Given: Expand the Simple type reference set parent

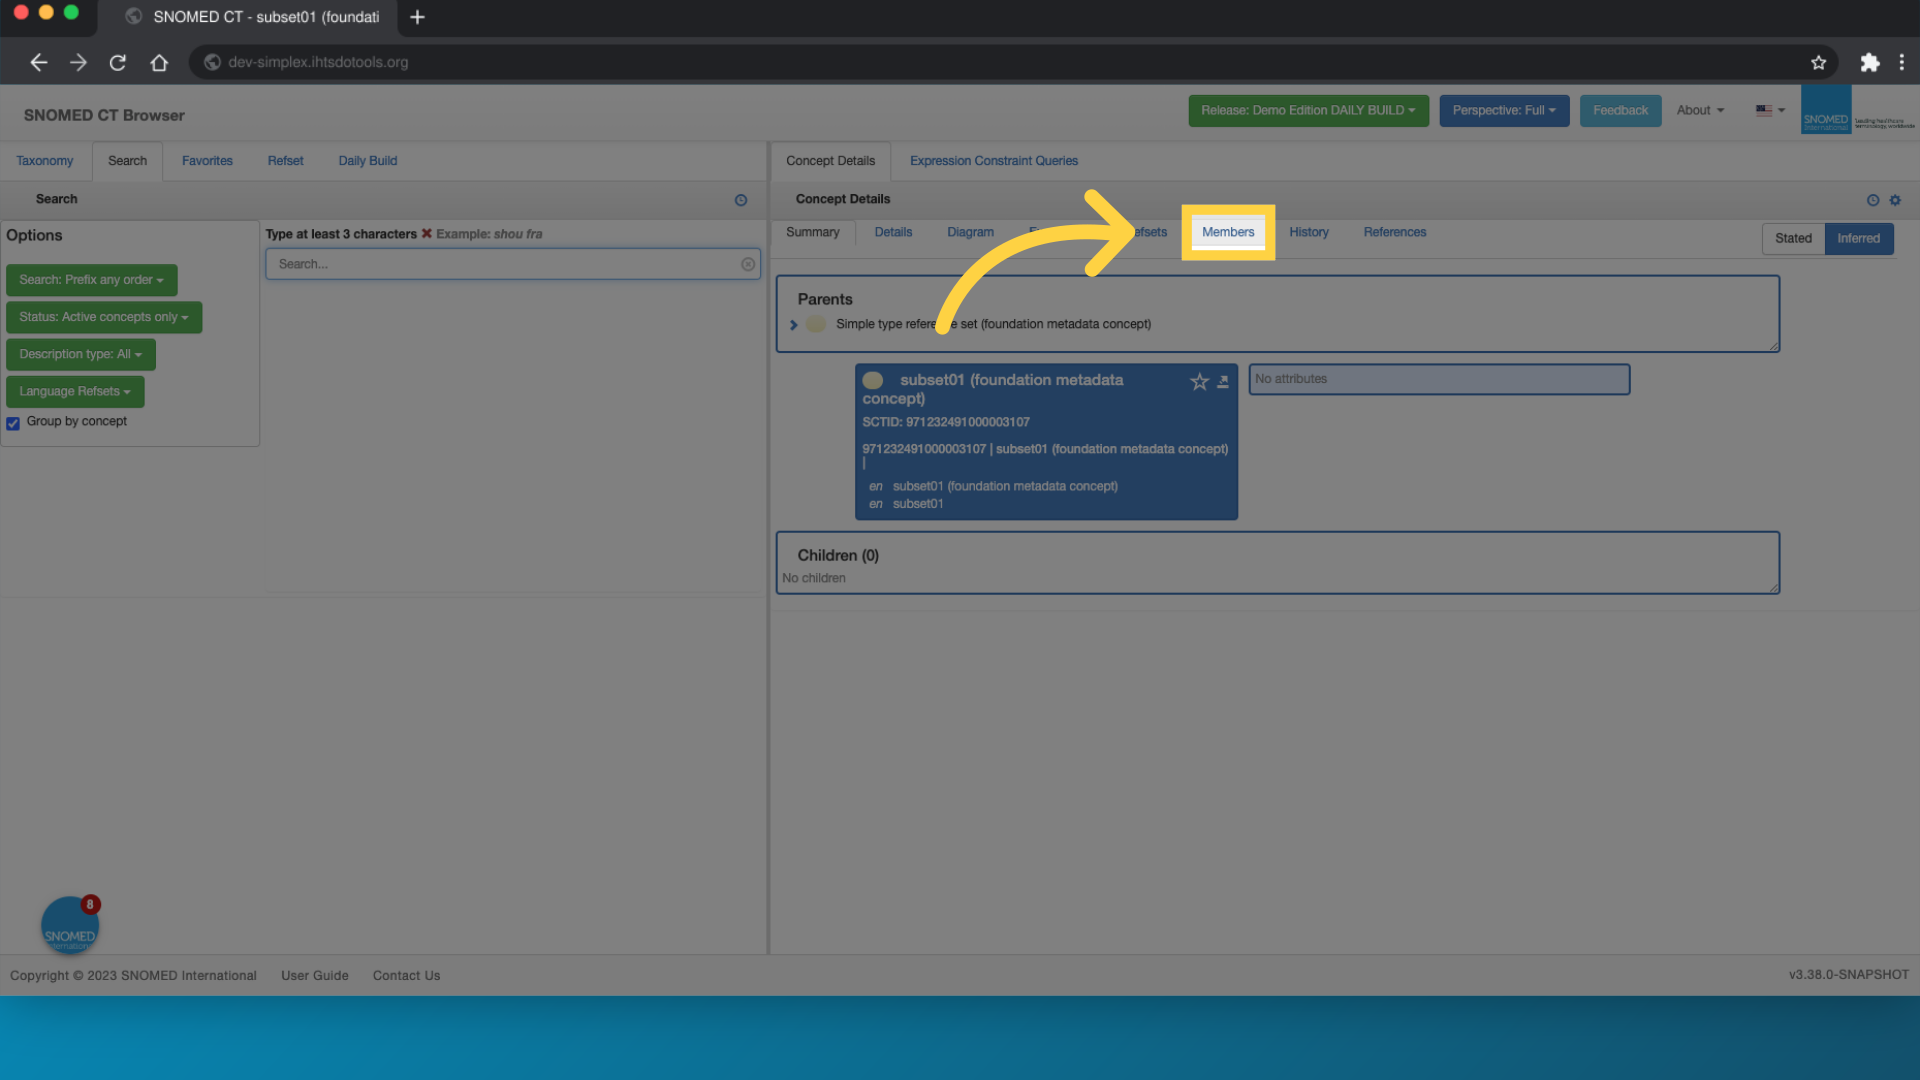Looking at the screenshot, I should pyautogui.click(x=793, y=323).
